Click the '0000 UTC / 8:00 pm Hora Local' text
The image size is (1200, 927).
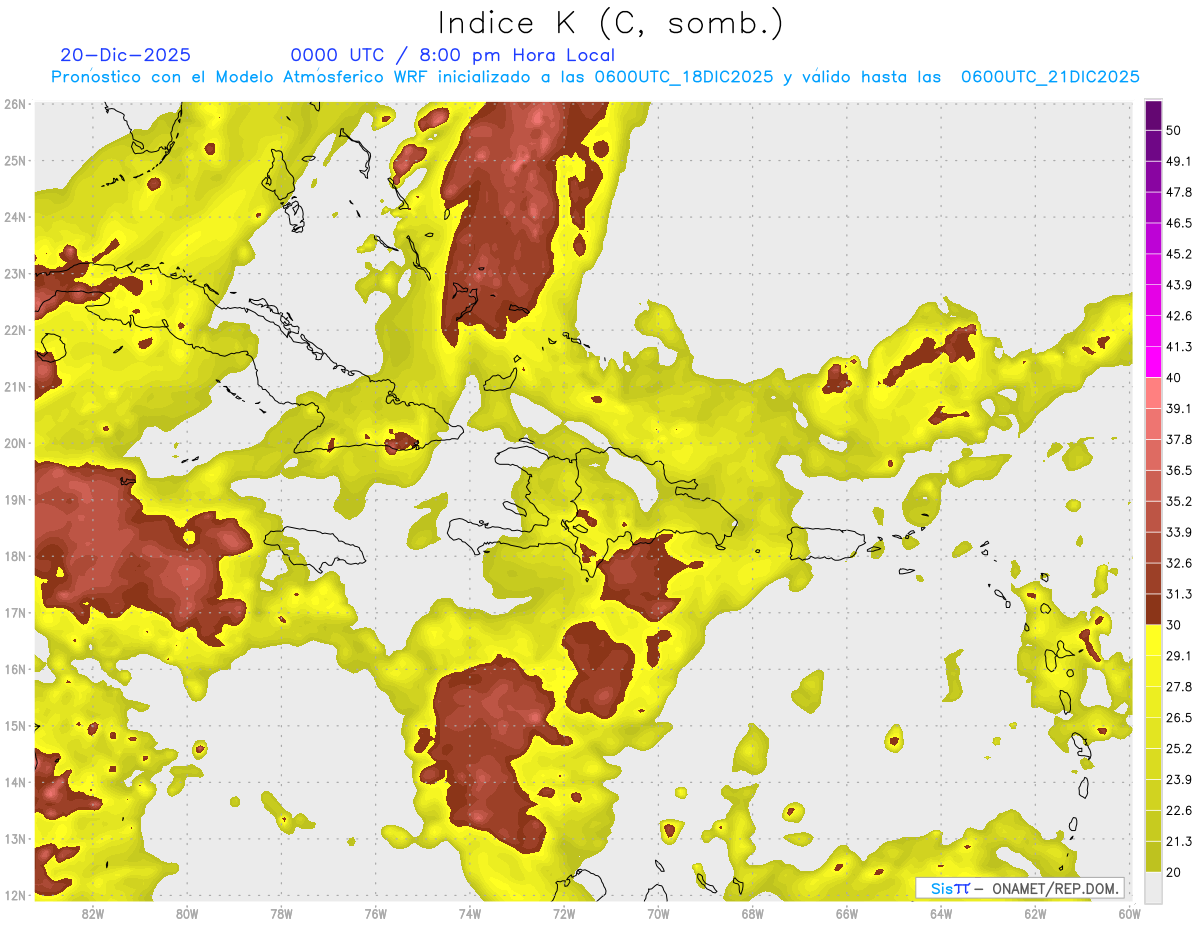click(452, 55)
